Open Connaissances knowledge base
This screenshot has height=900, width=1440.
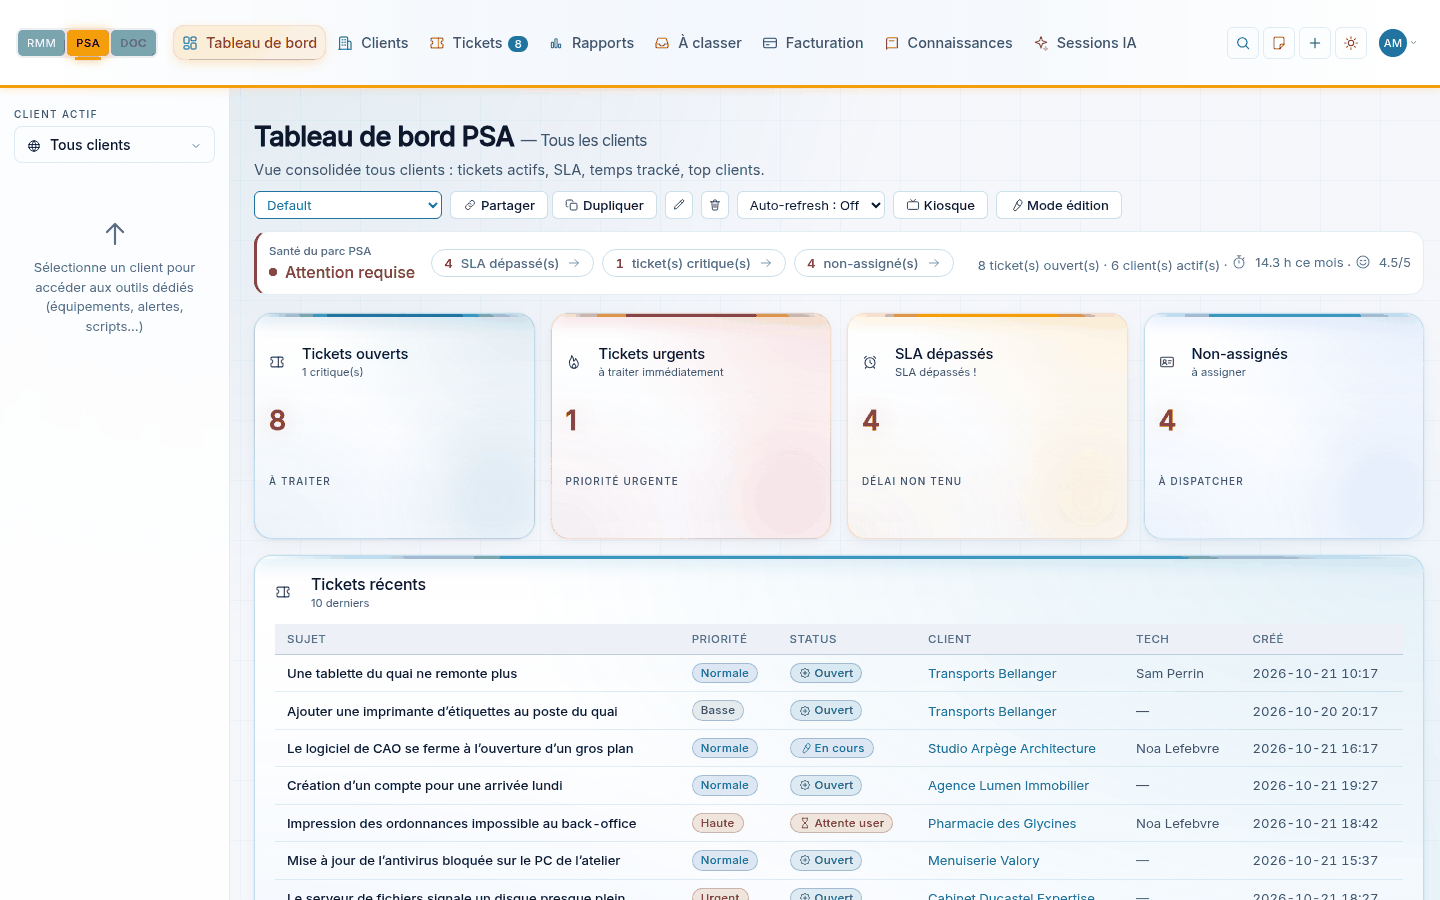click(x=948, y=43)
